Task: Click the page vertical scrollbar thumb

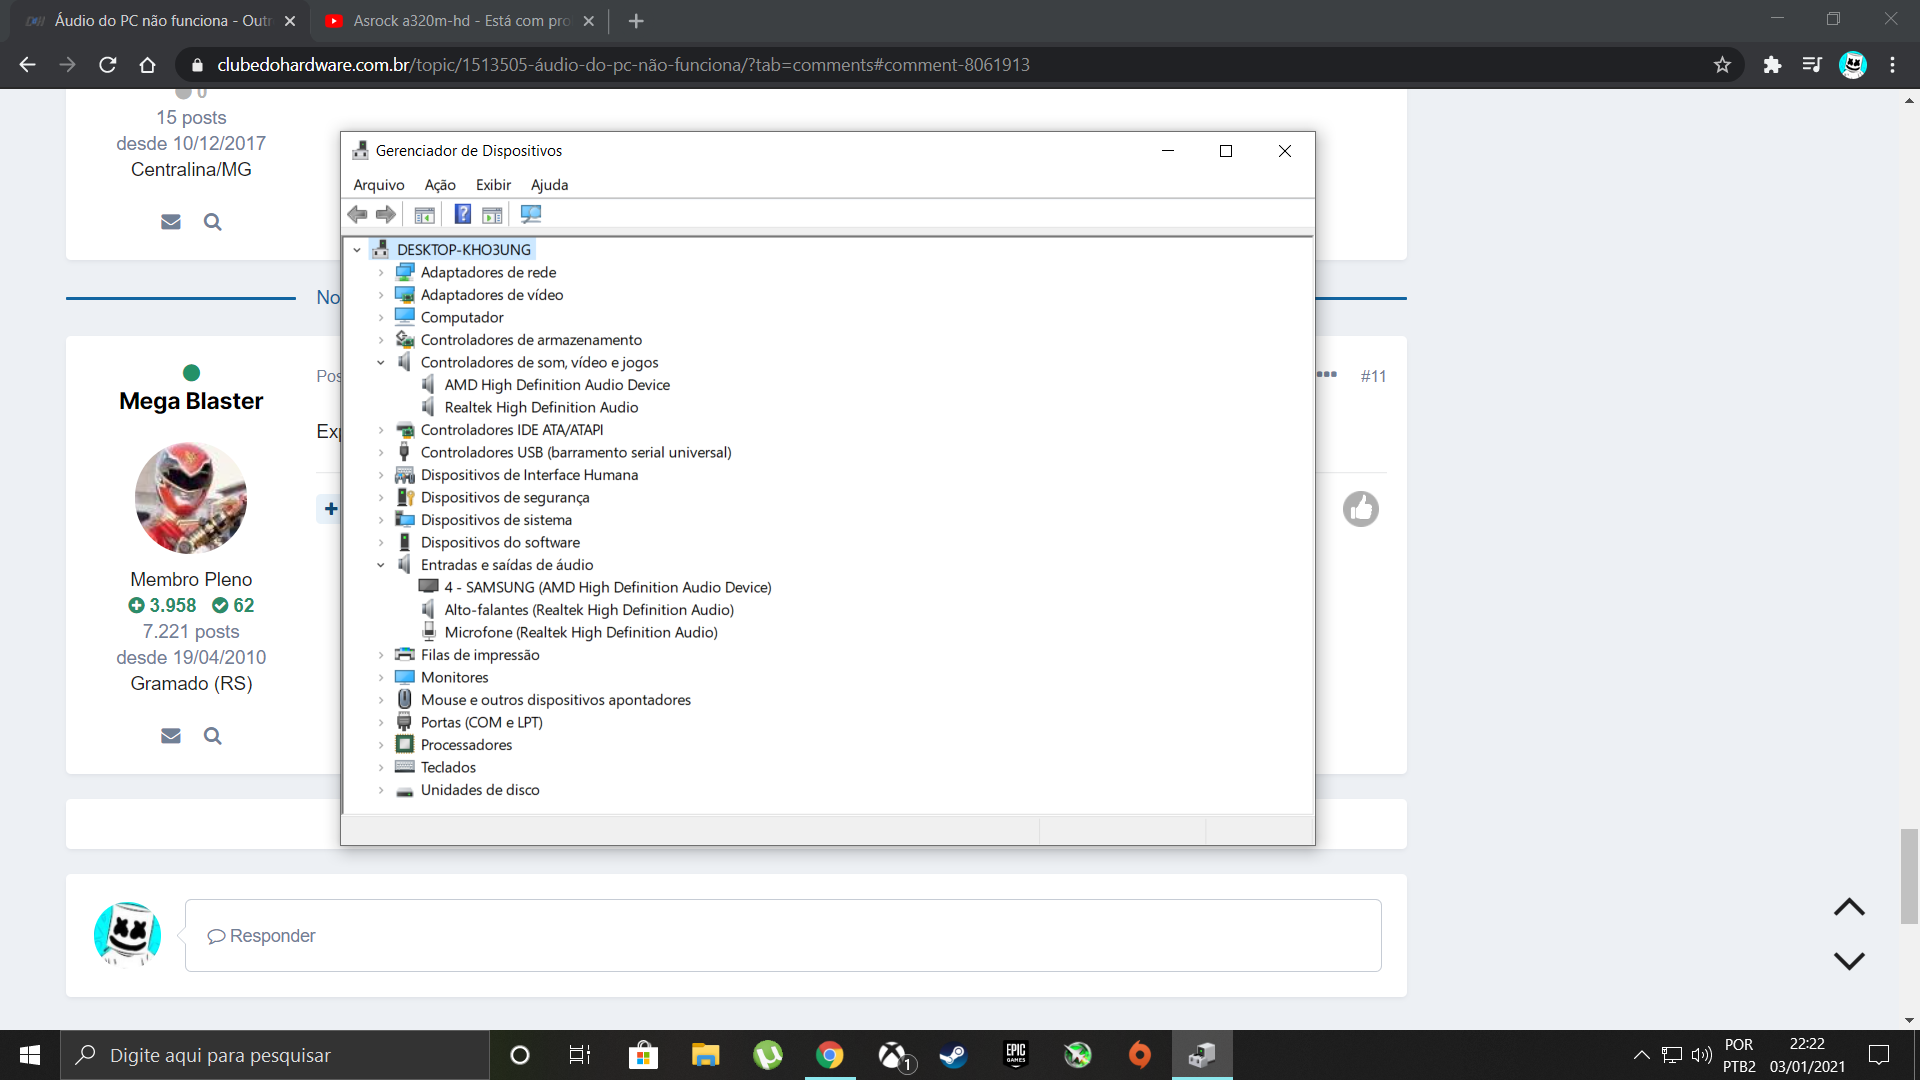Action: pos(1910,876)
